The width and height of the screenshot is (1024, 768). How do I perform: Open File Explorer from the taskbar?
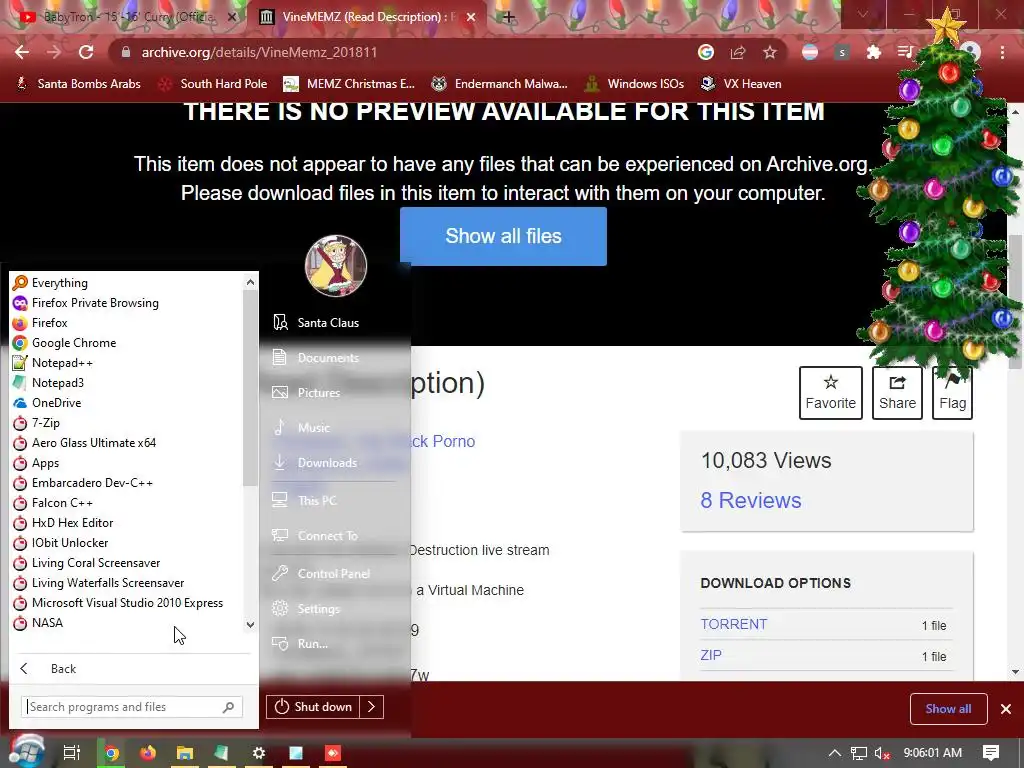coord(185,753)
